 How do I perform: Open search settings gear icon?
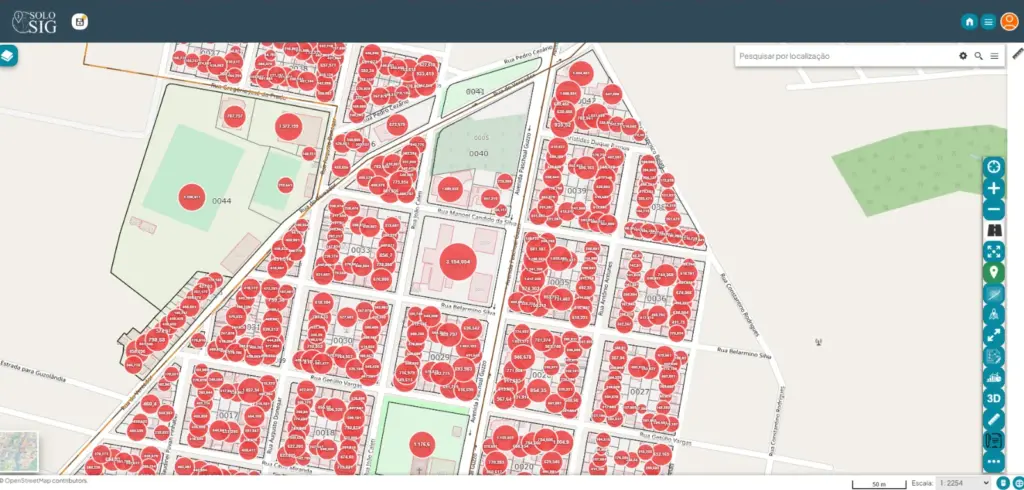click(963, 56)
